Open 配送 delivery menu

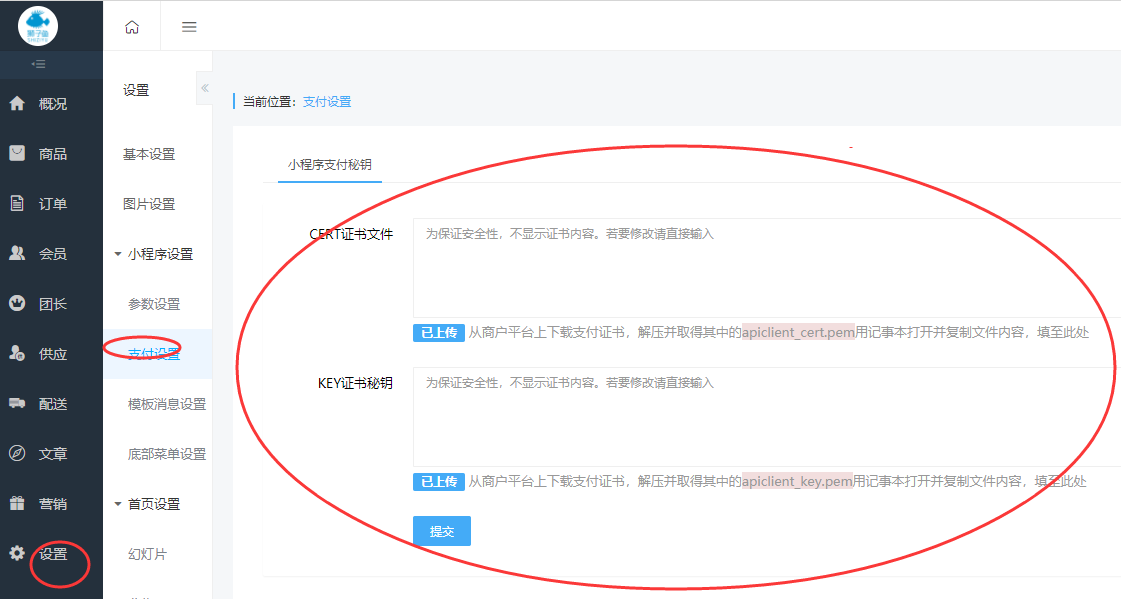53,404
